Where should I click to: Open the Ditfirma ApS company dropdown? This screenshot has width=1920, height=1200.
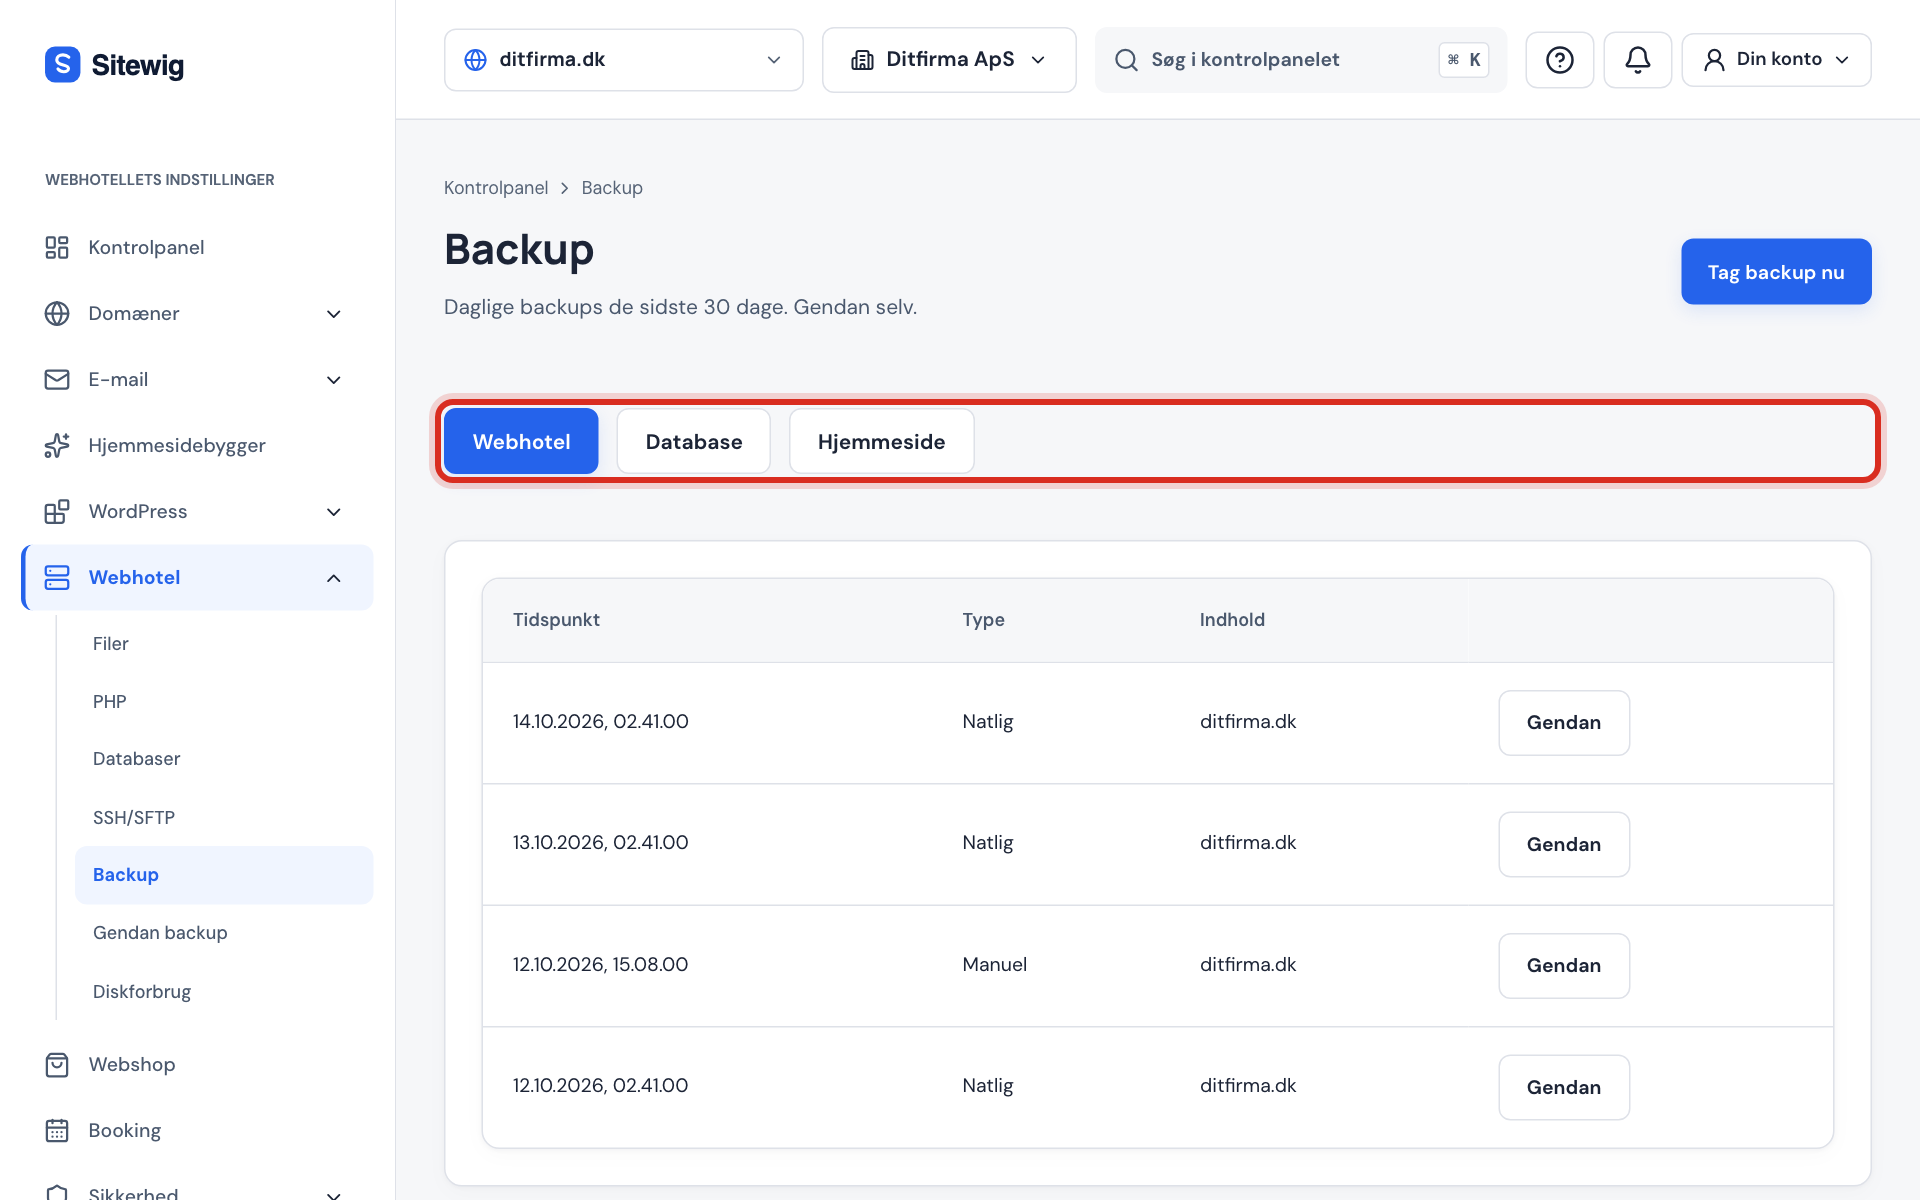coord(949,60)
